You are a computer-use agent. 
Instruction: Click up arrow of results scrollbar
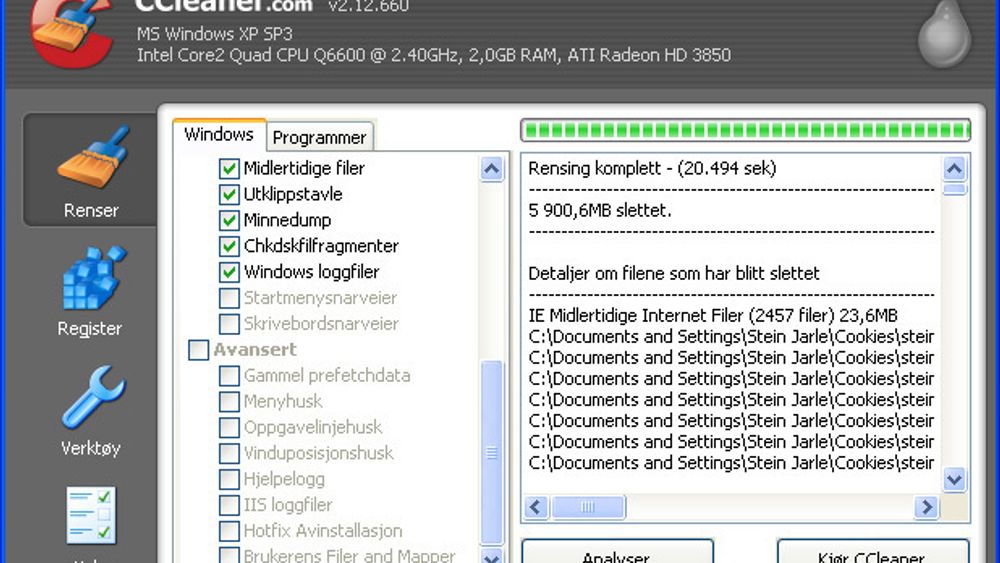coord(955,169)
